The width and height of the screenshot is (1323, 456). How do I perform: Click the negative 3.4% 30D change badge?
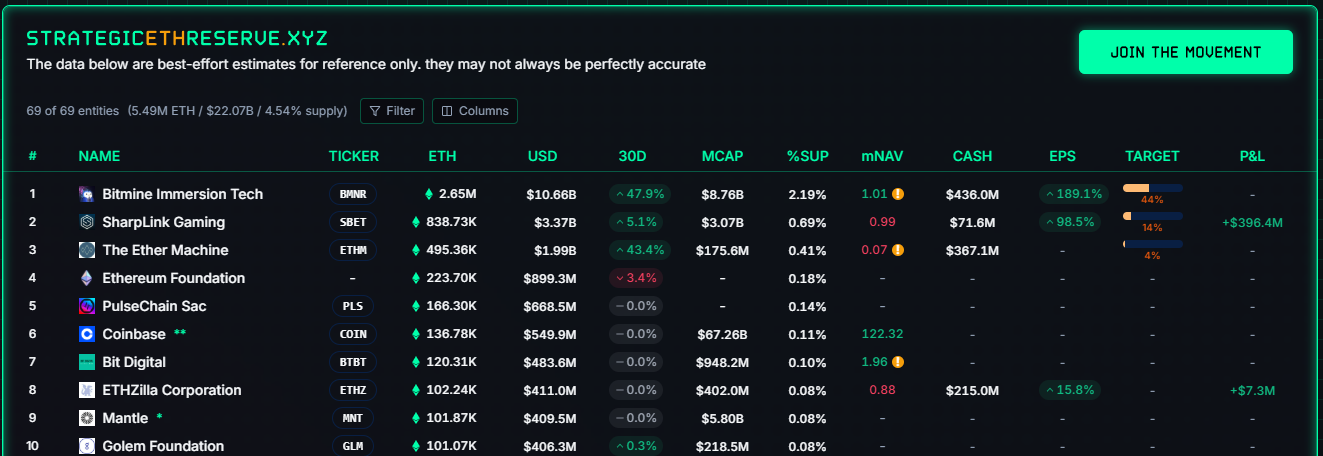(635, 278)
